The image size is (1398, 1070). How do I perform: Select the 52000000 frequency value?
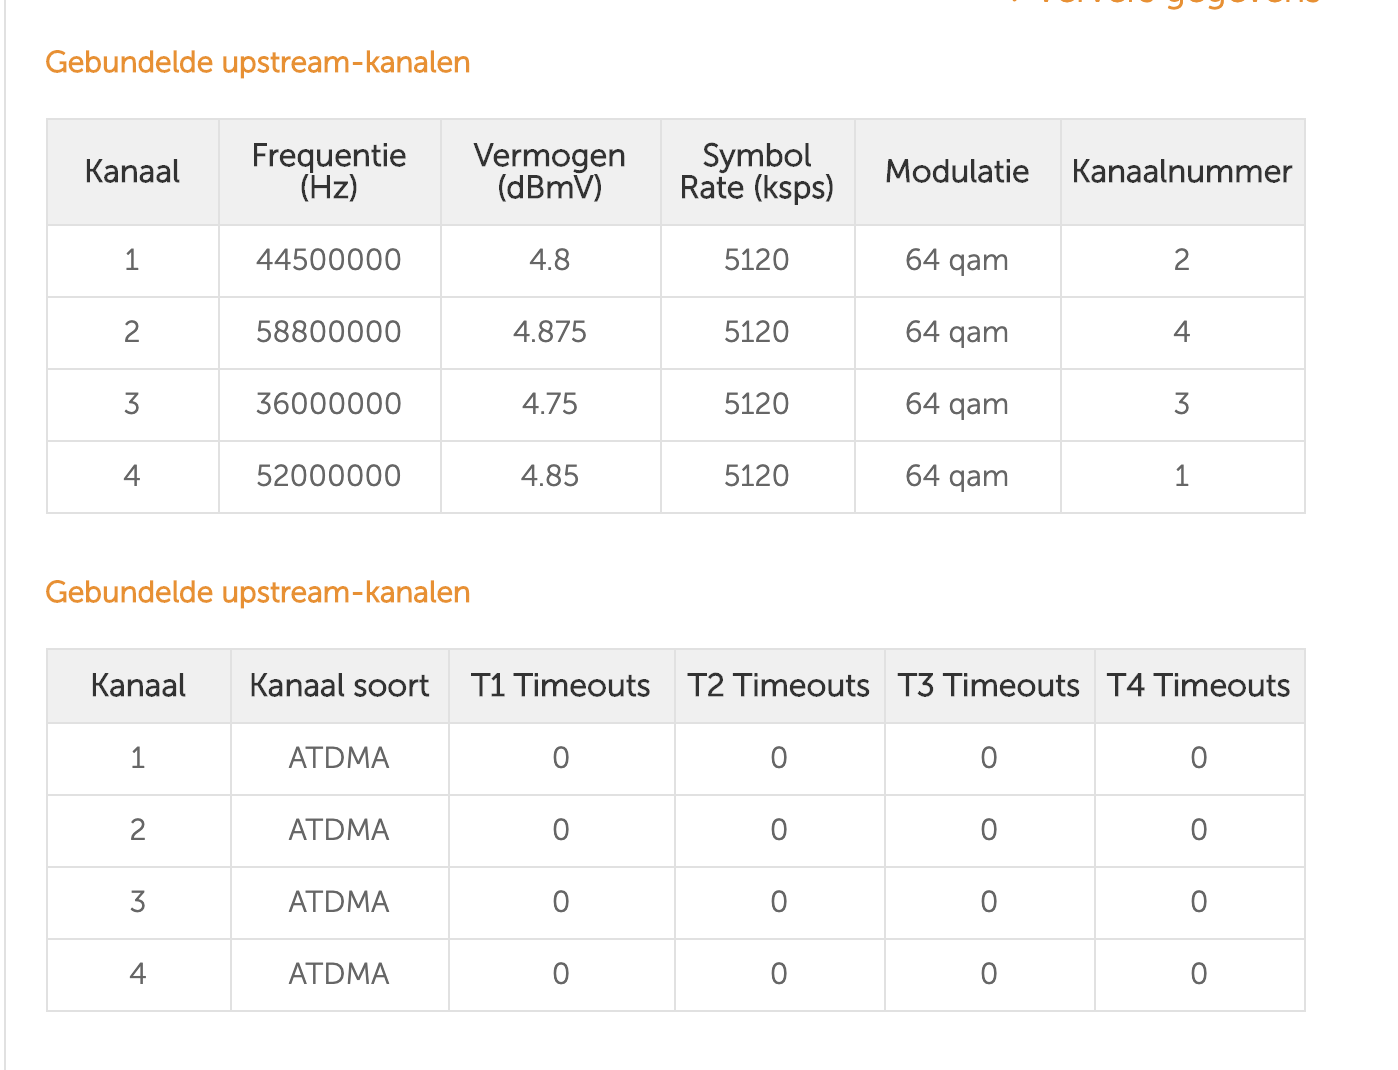[328, 476]
